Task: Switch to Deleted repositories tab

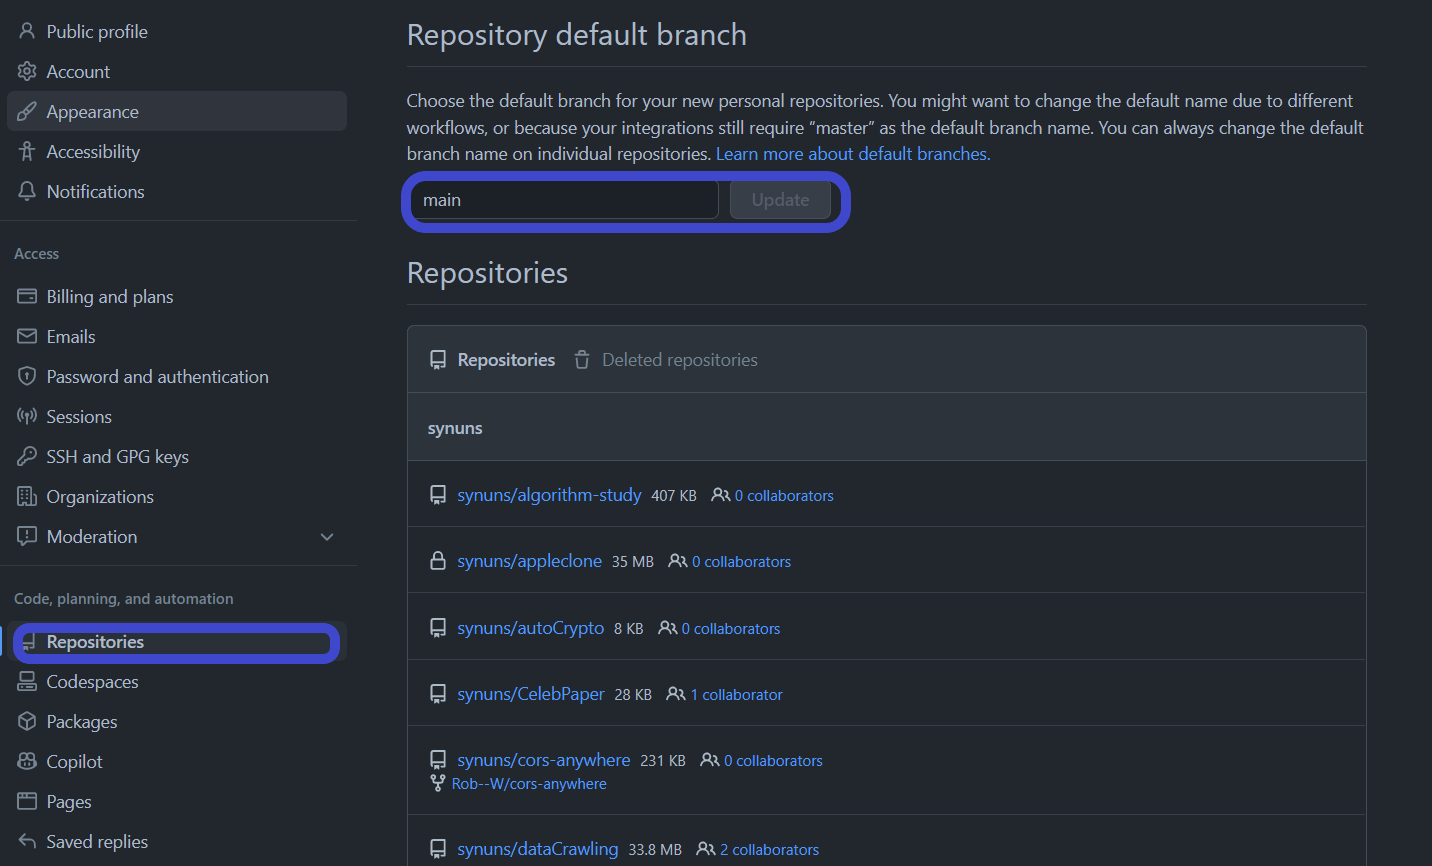Action: point(666,360)
